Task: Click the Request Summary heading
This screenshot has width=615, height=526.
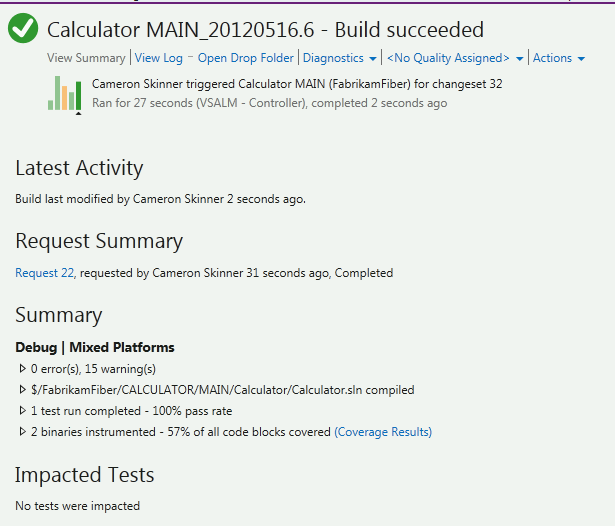Action: pos(99,241)
